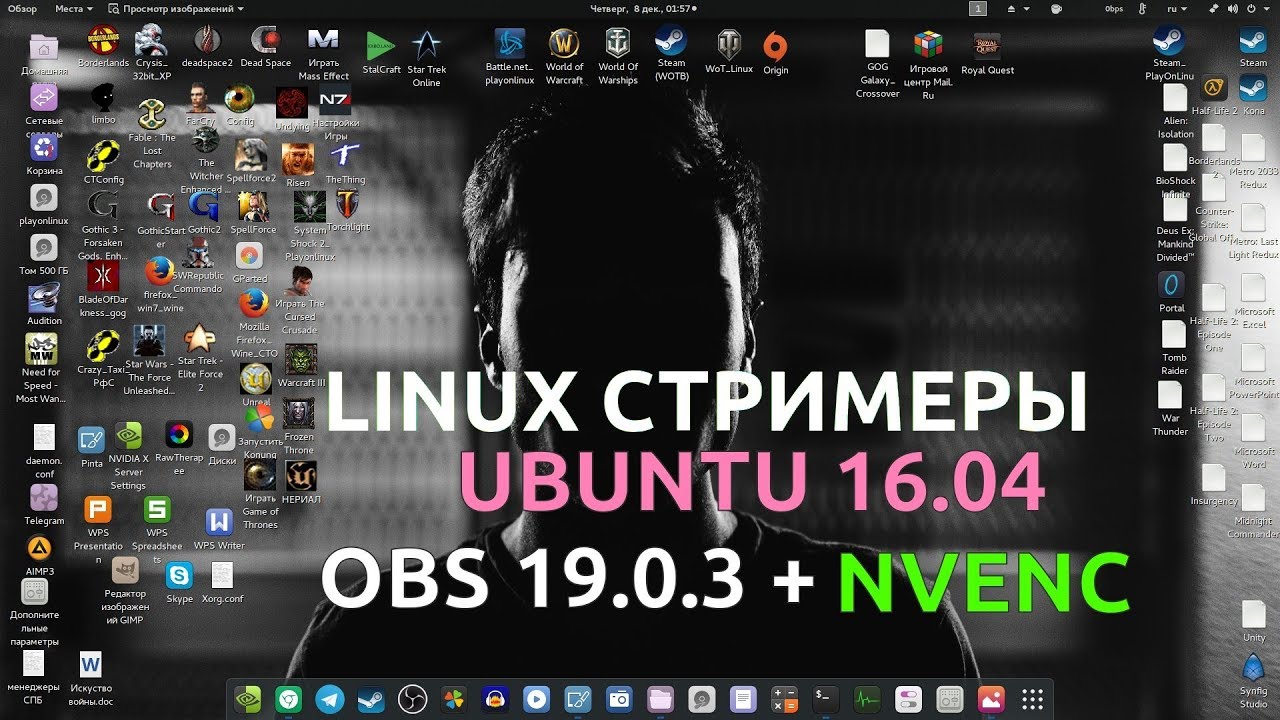The width and height of the screenshot is (1280, 720).
Task: Click the caffeine cup icon in top bar
Action: point(1057,8)
